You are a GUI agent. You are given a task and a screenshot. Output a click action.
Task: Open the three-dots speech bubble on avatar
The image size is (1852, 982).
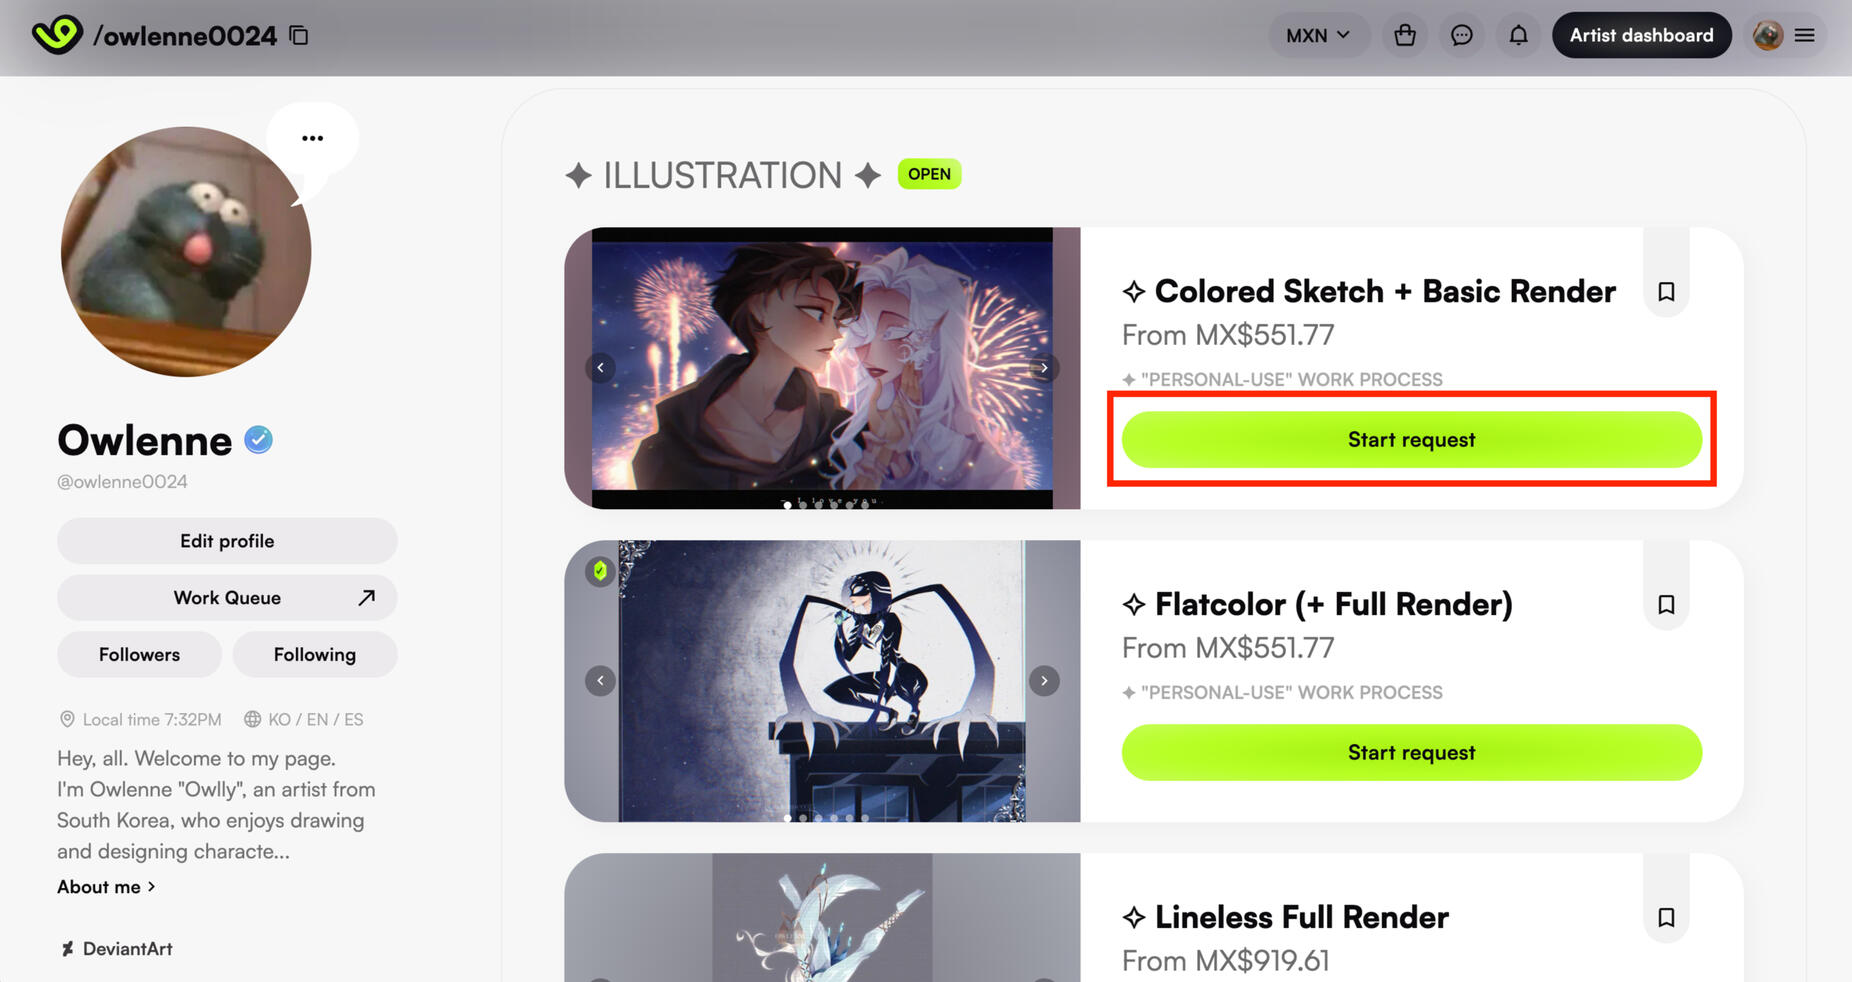tap(312, 138)
